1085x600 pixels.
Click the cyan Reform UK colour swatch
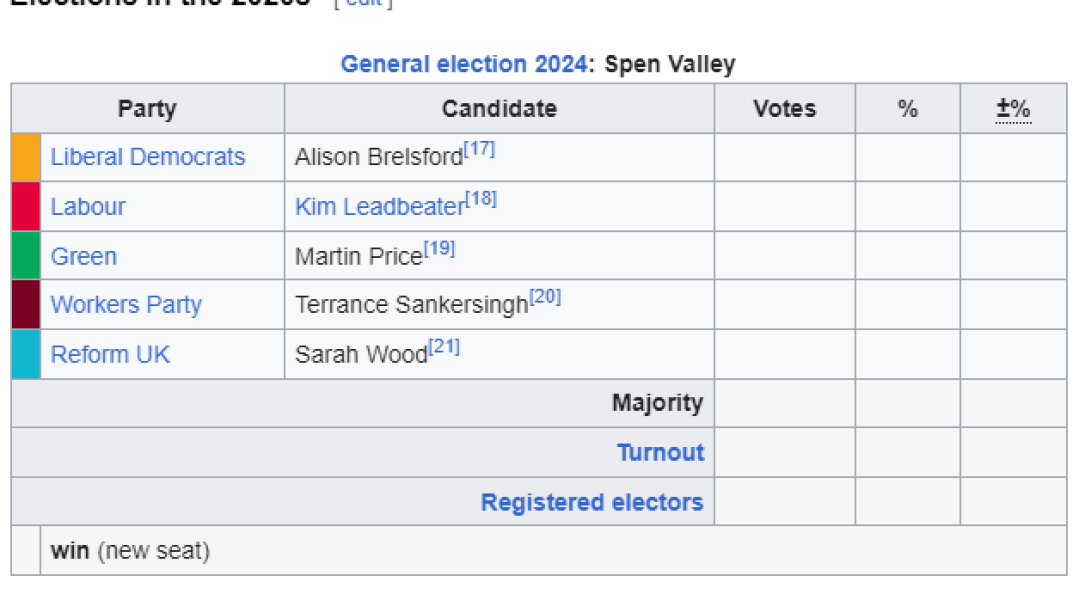(26, 354)
